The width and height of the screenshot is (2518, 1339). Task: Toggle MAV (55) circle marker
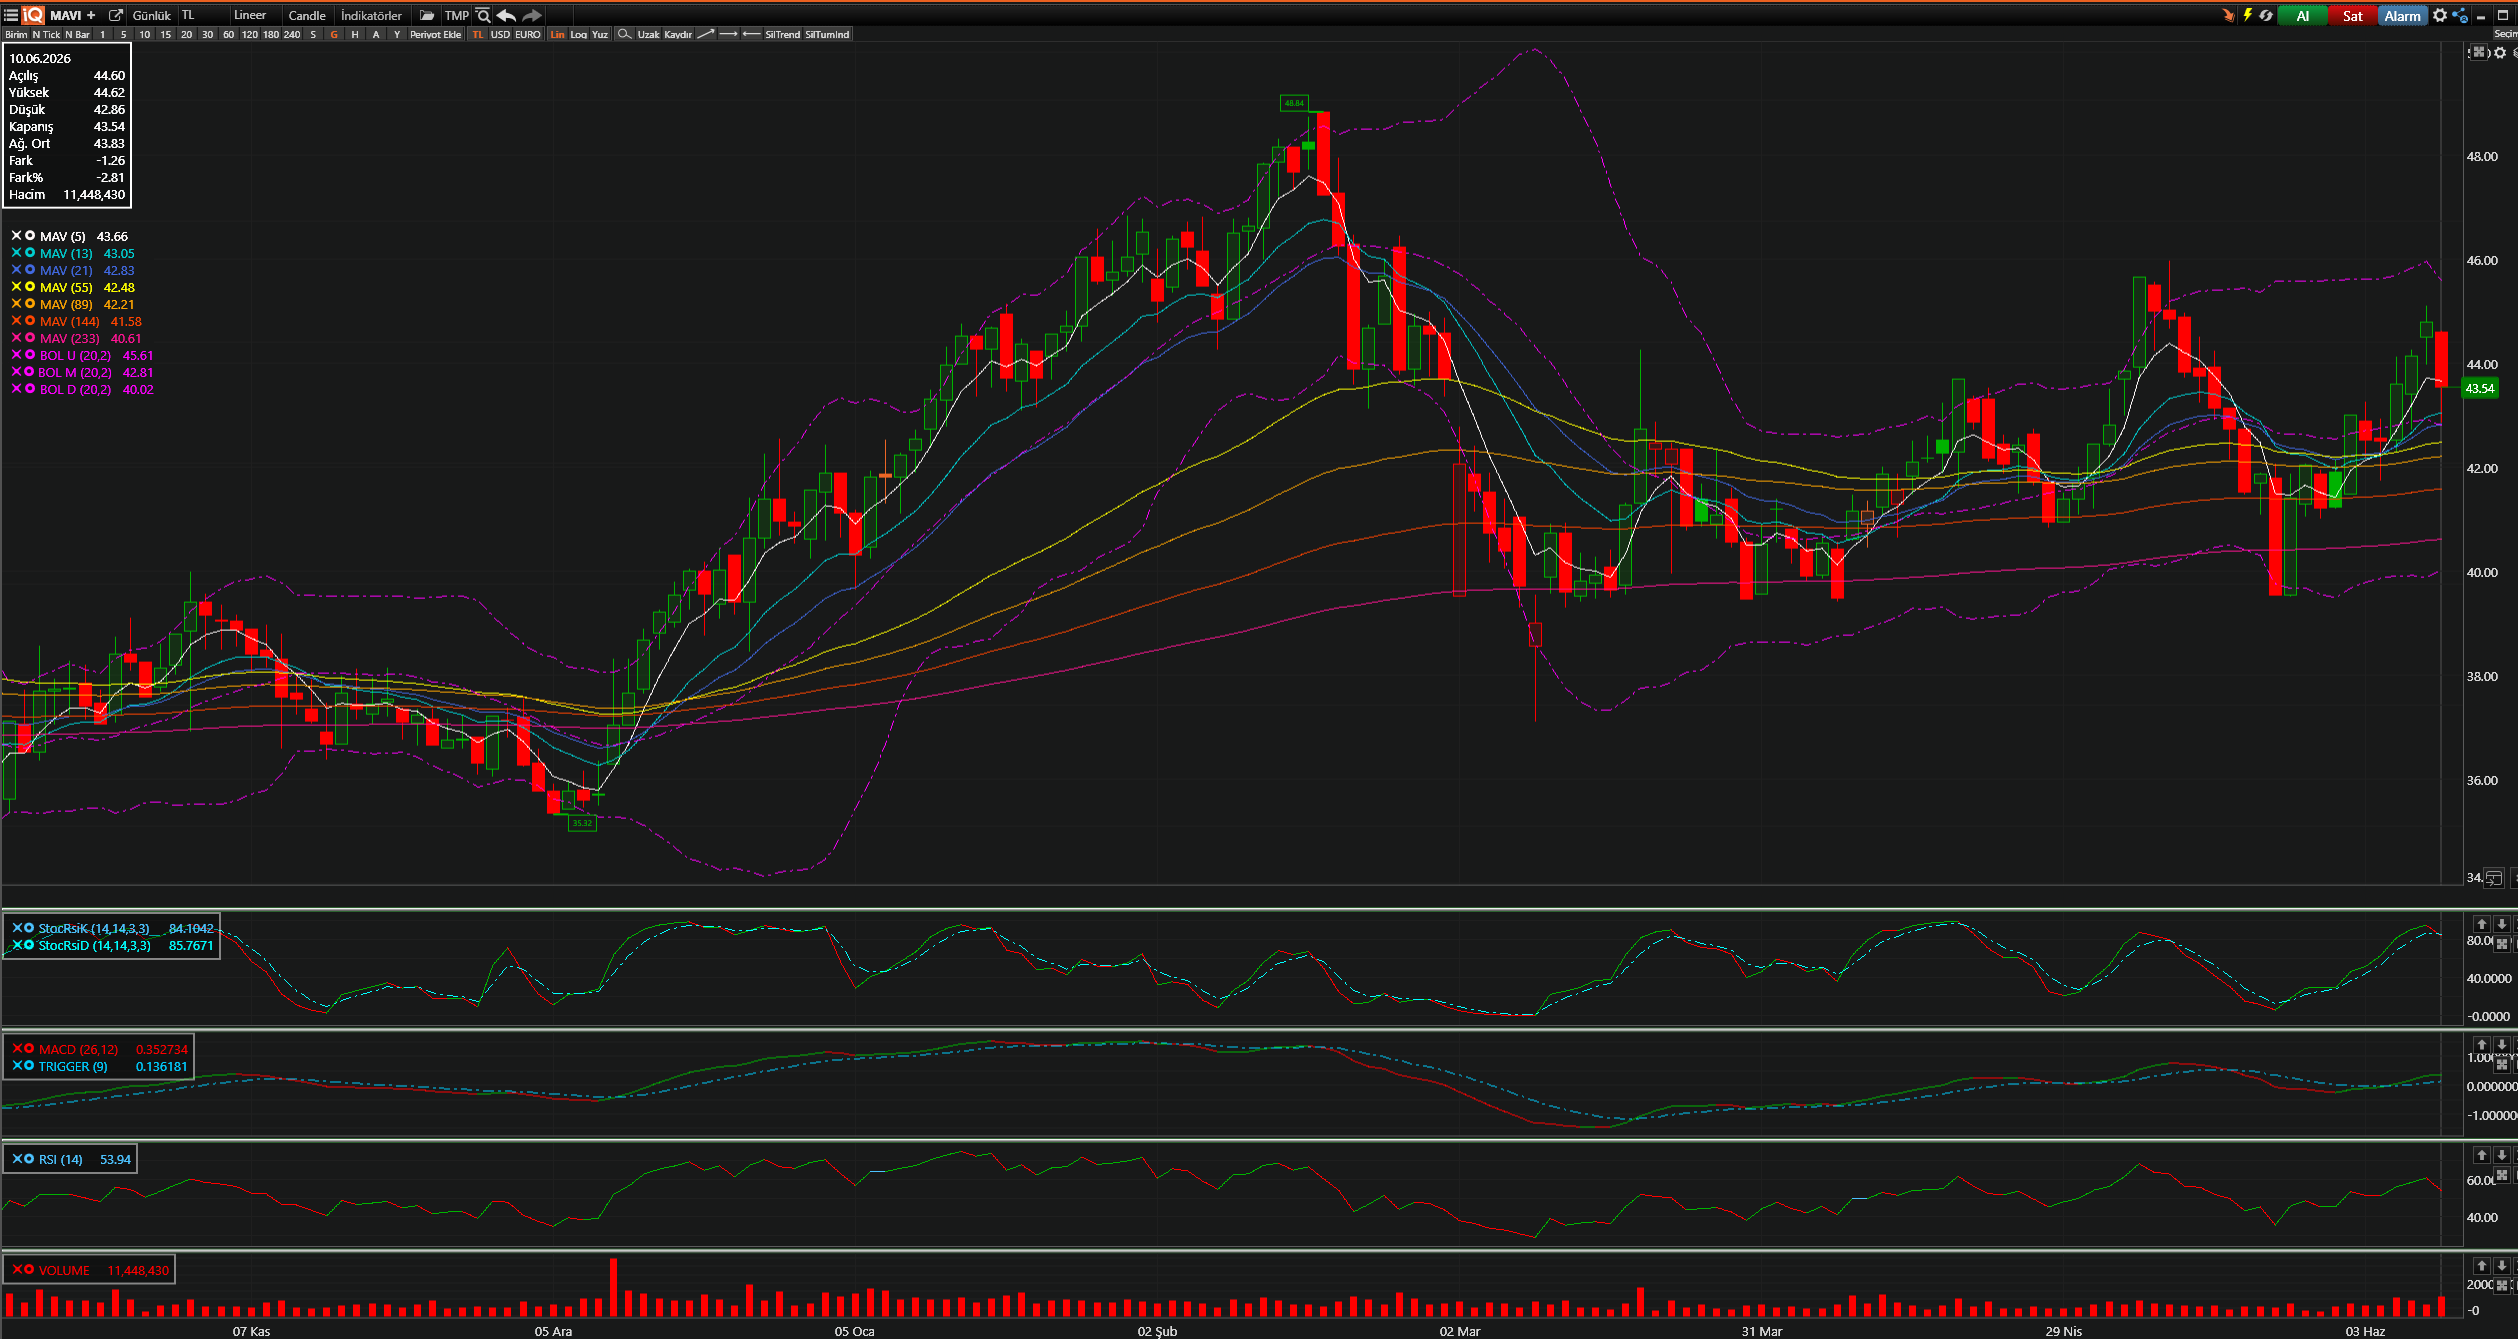pyautogui.click(x=30, y=287)
